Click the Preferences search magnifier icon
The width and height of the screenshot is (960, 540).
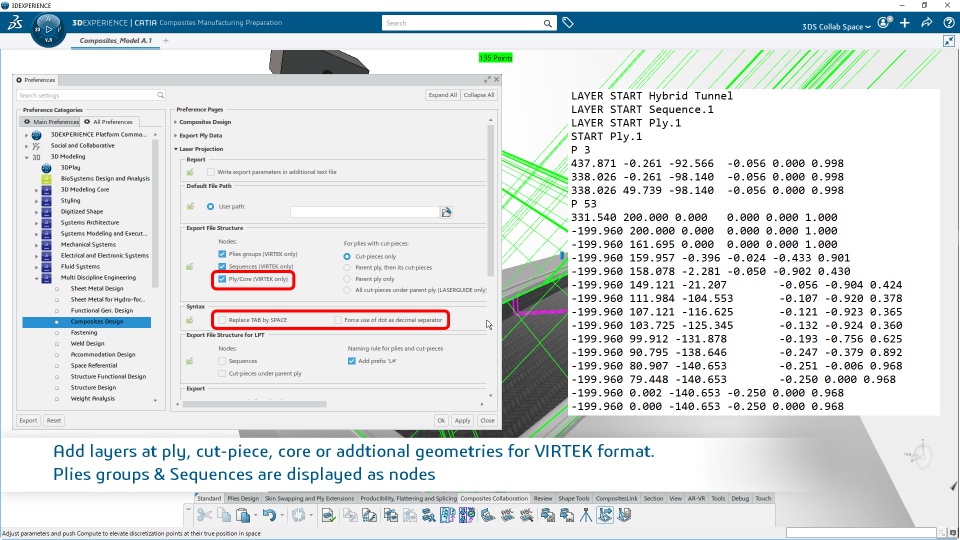pyautogui.click(x=160, y=95)
